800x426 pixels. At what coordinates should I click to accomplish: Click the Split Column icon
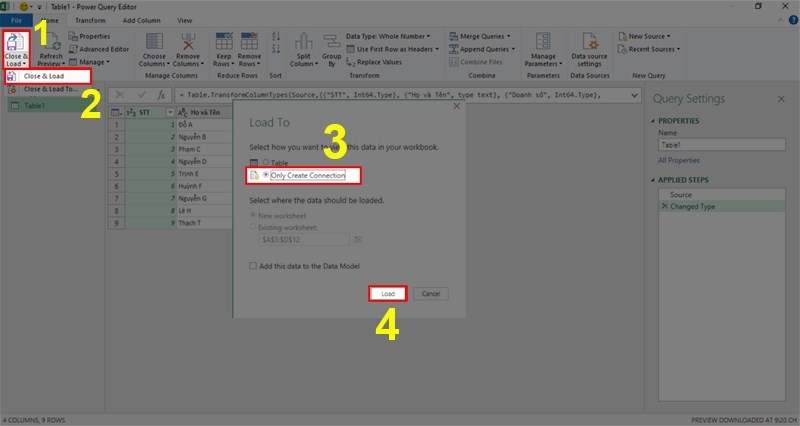click(304, 42)
